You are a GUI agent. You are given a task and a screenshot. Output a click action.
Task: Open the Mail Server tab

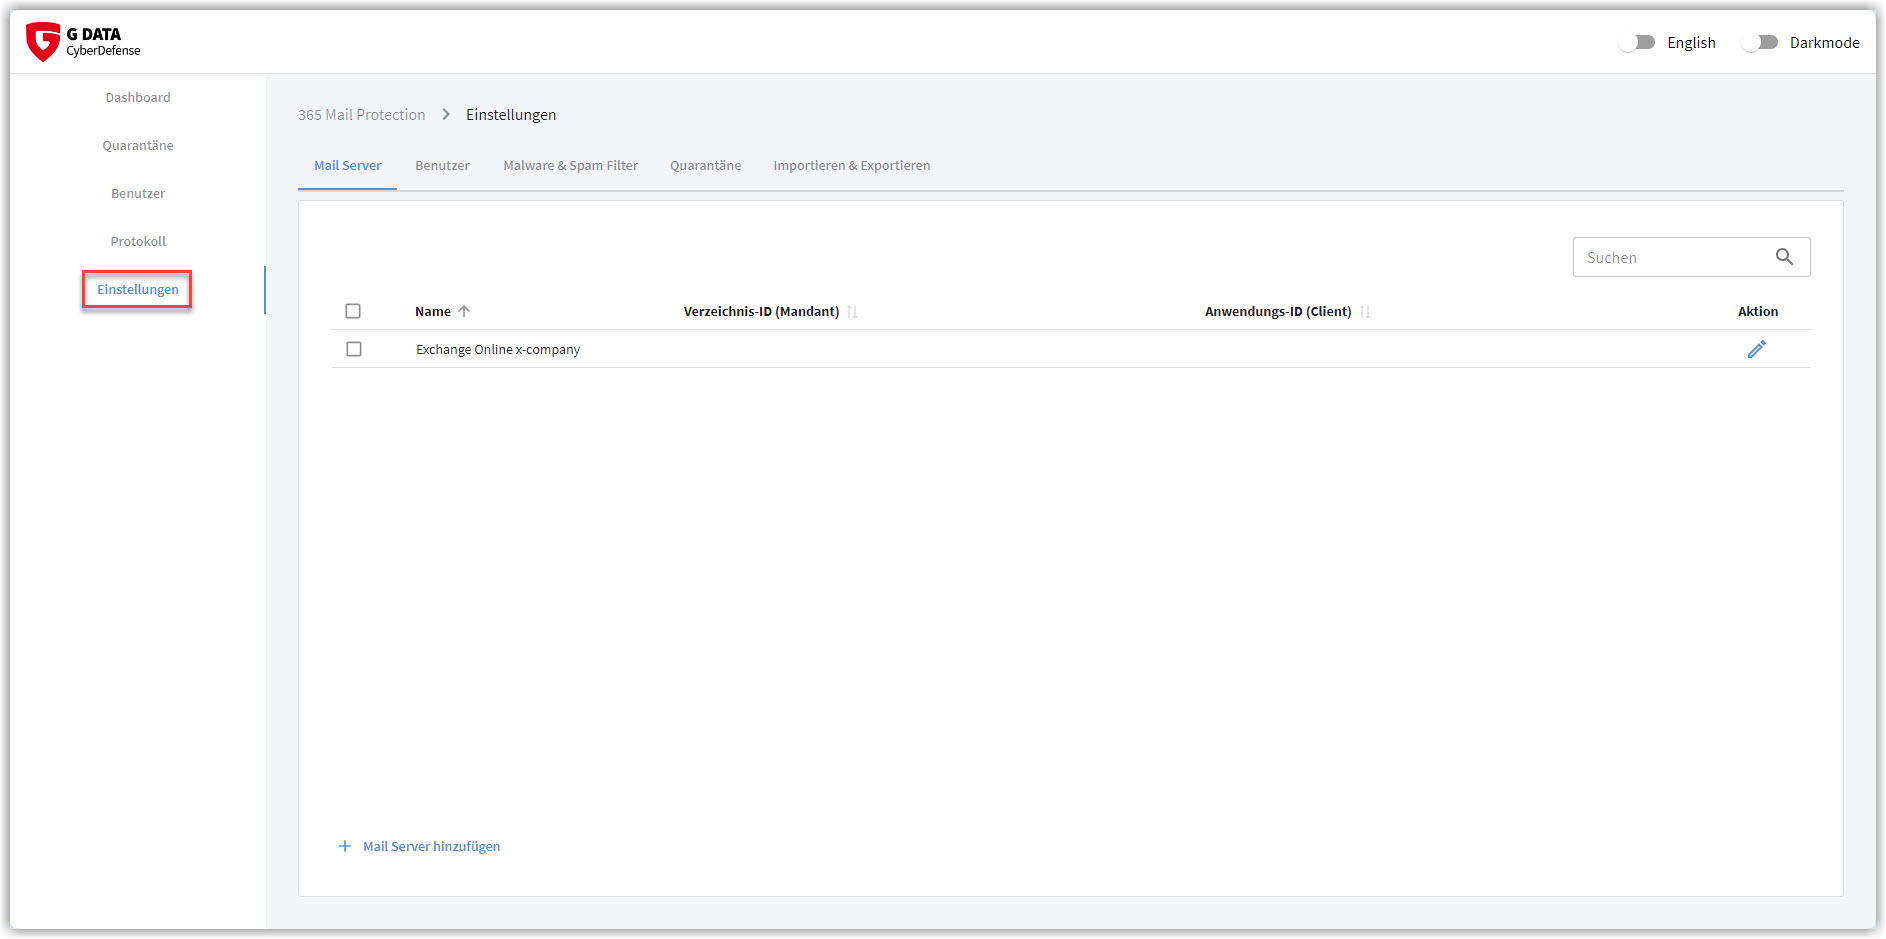click(347, 166)
